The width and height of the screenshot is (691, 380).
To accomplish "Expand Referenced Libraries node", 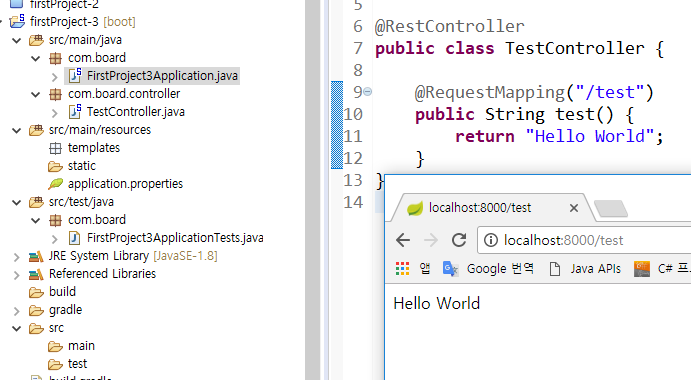I will point(17,275).
